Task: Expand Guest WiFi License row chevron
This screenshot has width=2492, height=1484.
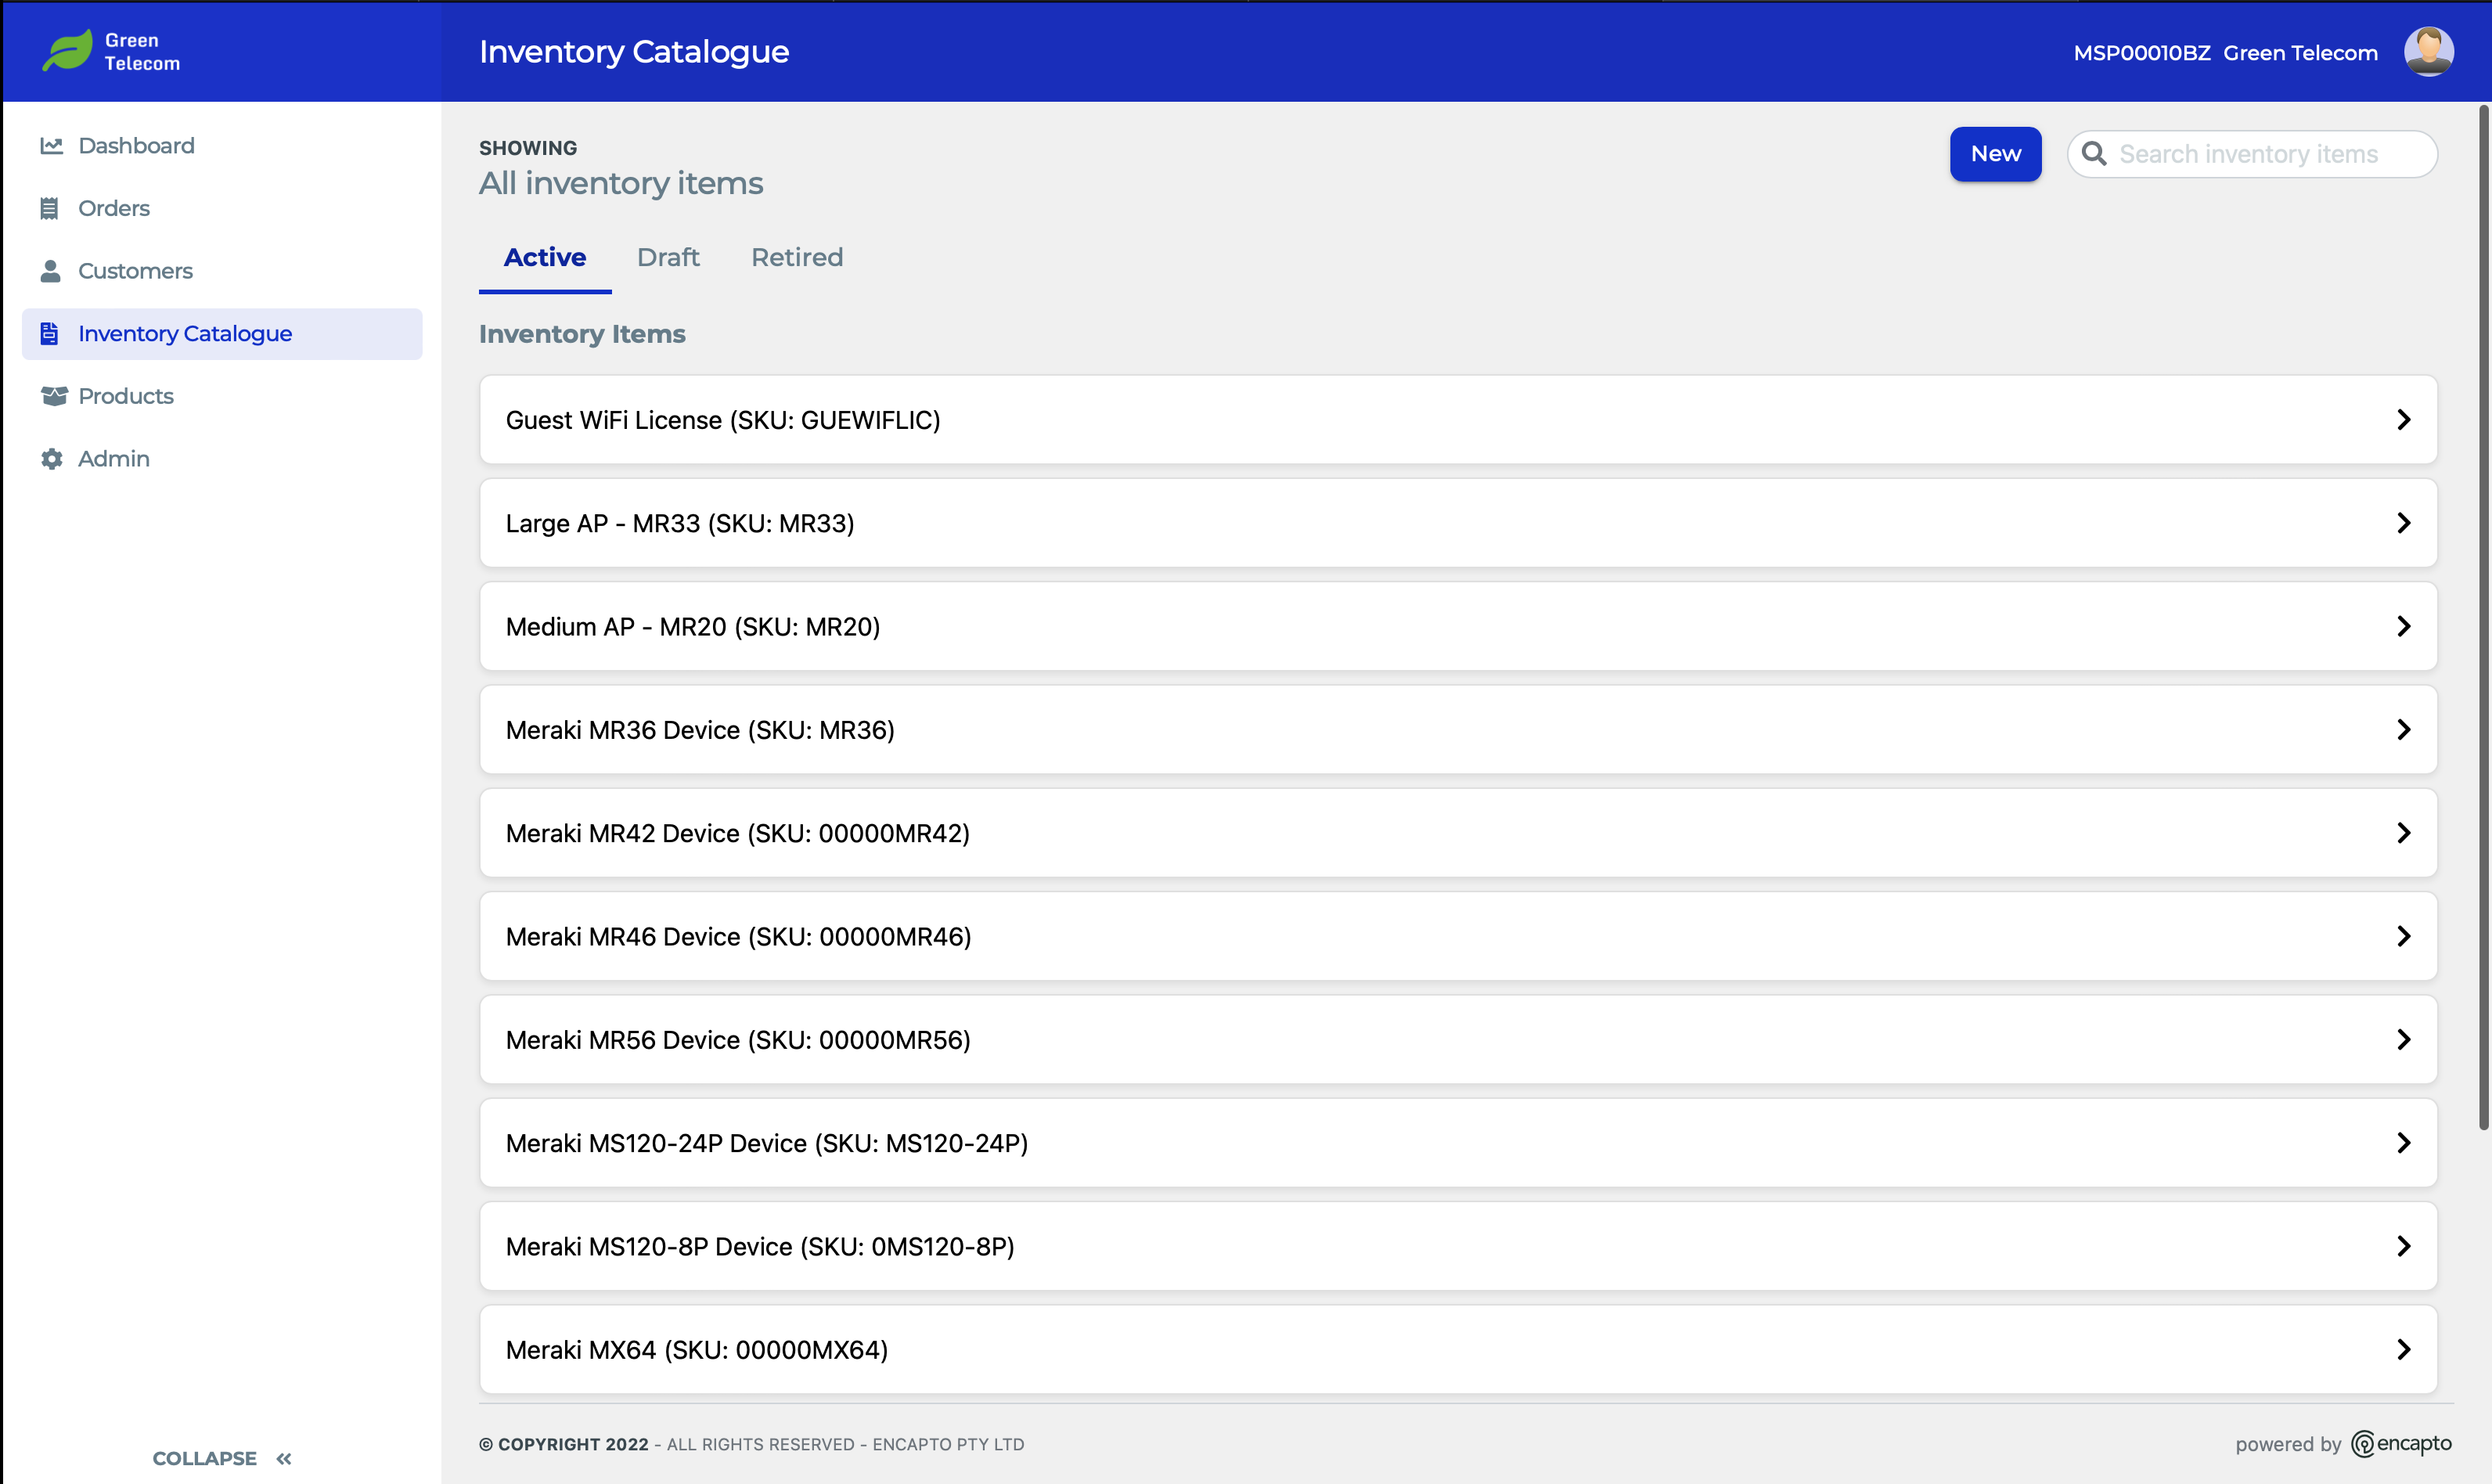Action: tap(2403, 420)
